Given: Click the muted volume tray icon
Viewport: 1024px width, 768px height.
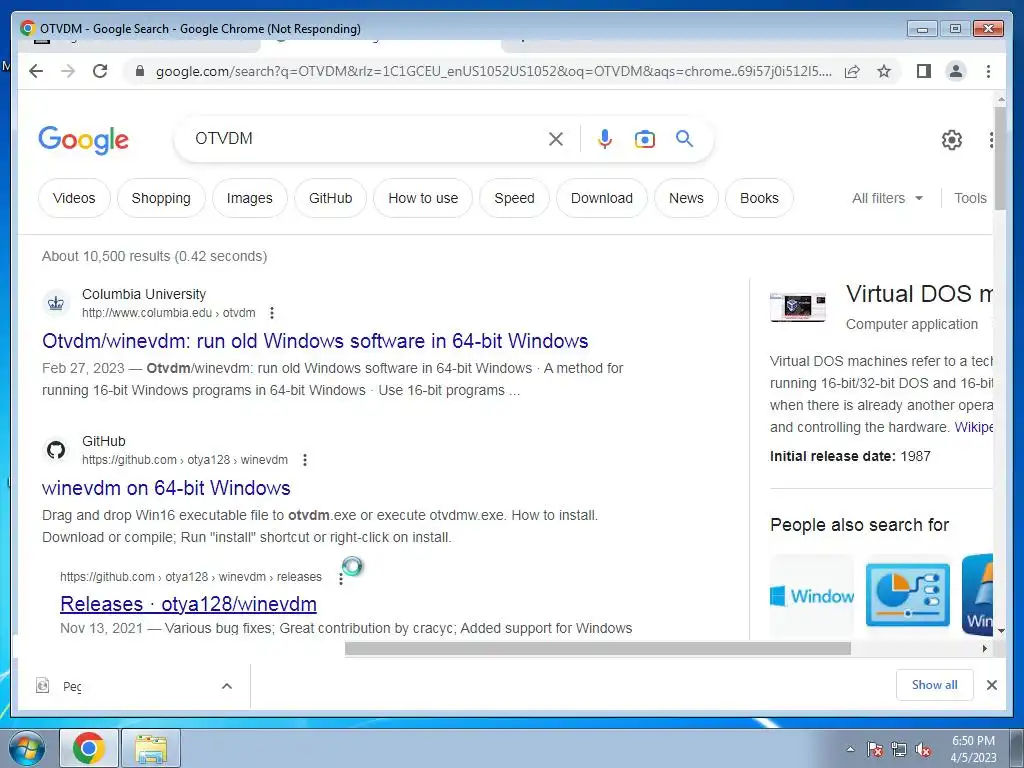Looking at the screenshot, I should pyautogui.click(x=923, y=749).
